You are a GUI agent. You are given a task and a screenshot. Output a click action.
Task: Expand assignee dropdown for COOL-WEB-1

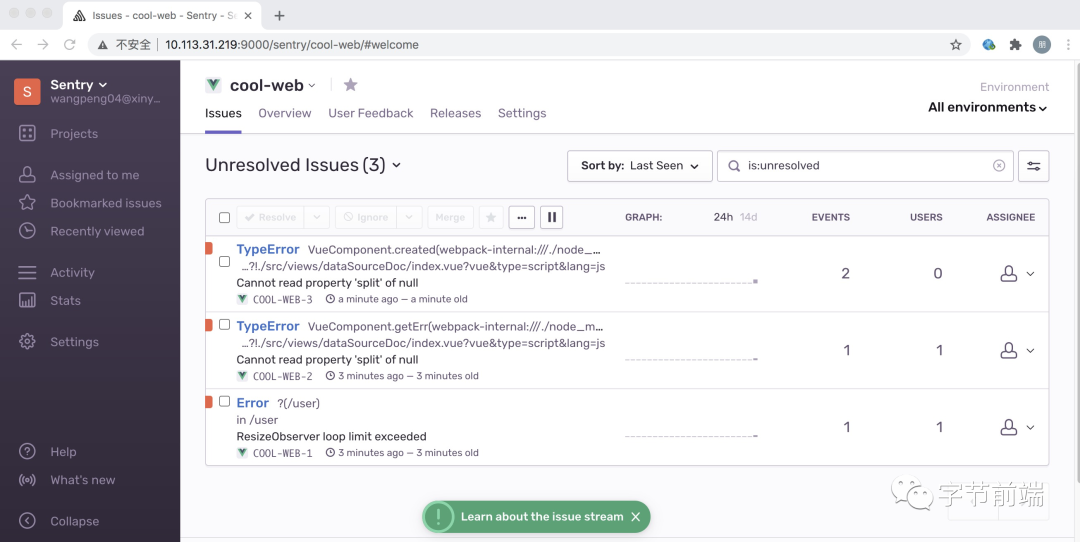point(1030,428)
